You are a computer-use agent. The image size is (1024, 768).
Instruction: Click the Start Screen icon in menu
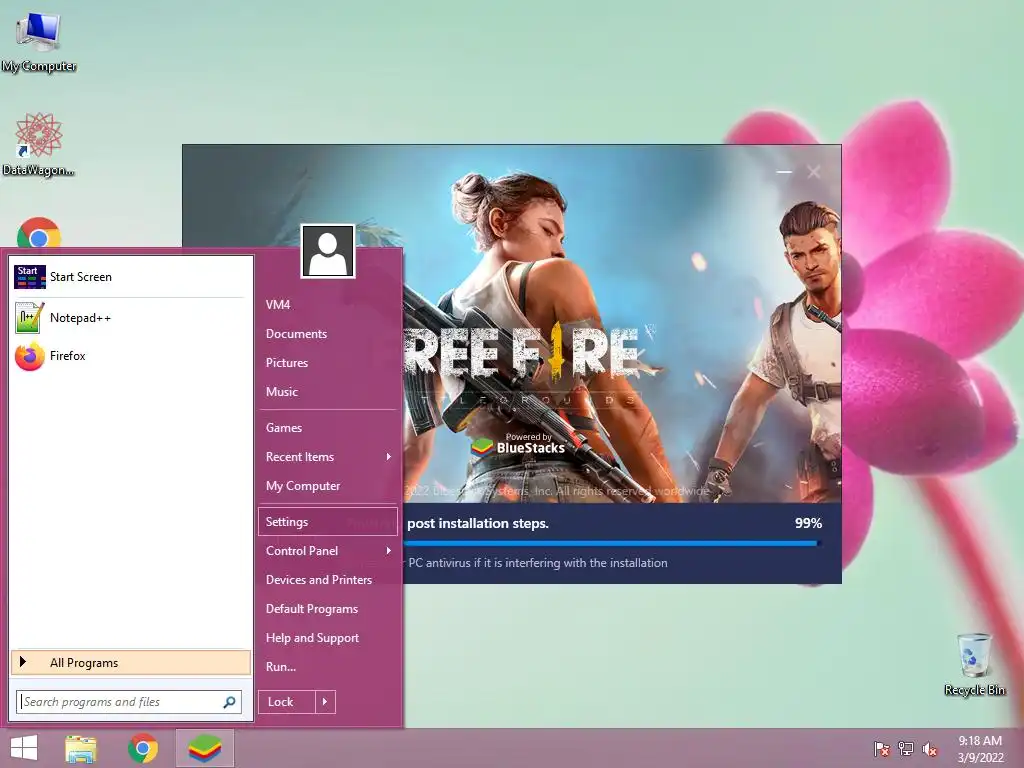(29, 277)
